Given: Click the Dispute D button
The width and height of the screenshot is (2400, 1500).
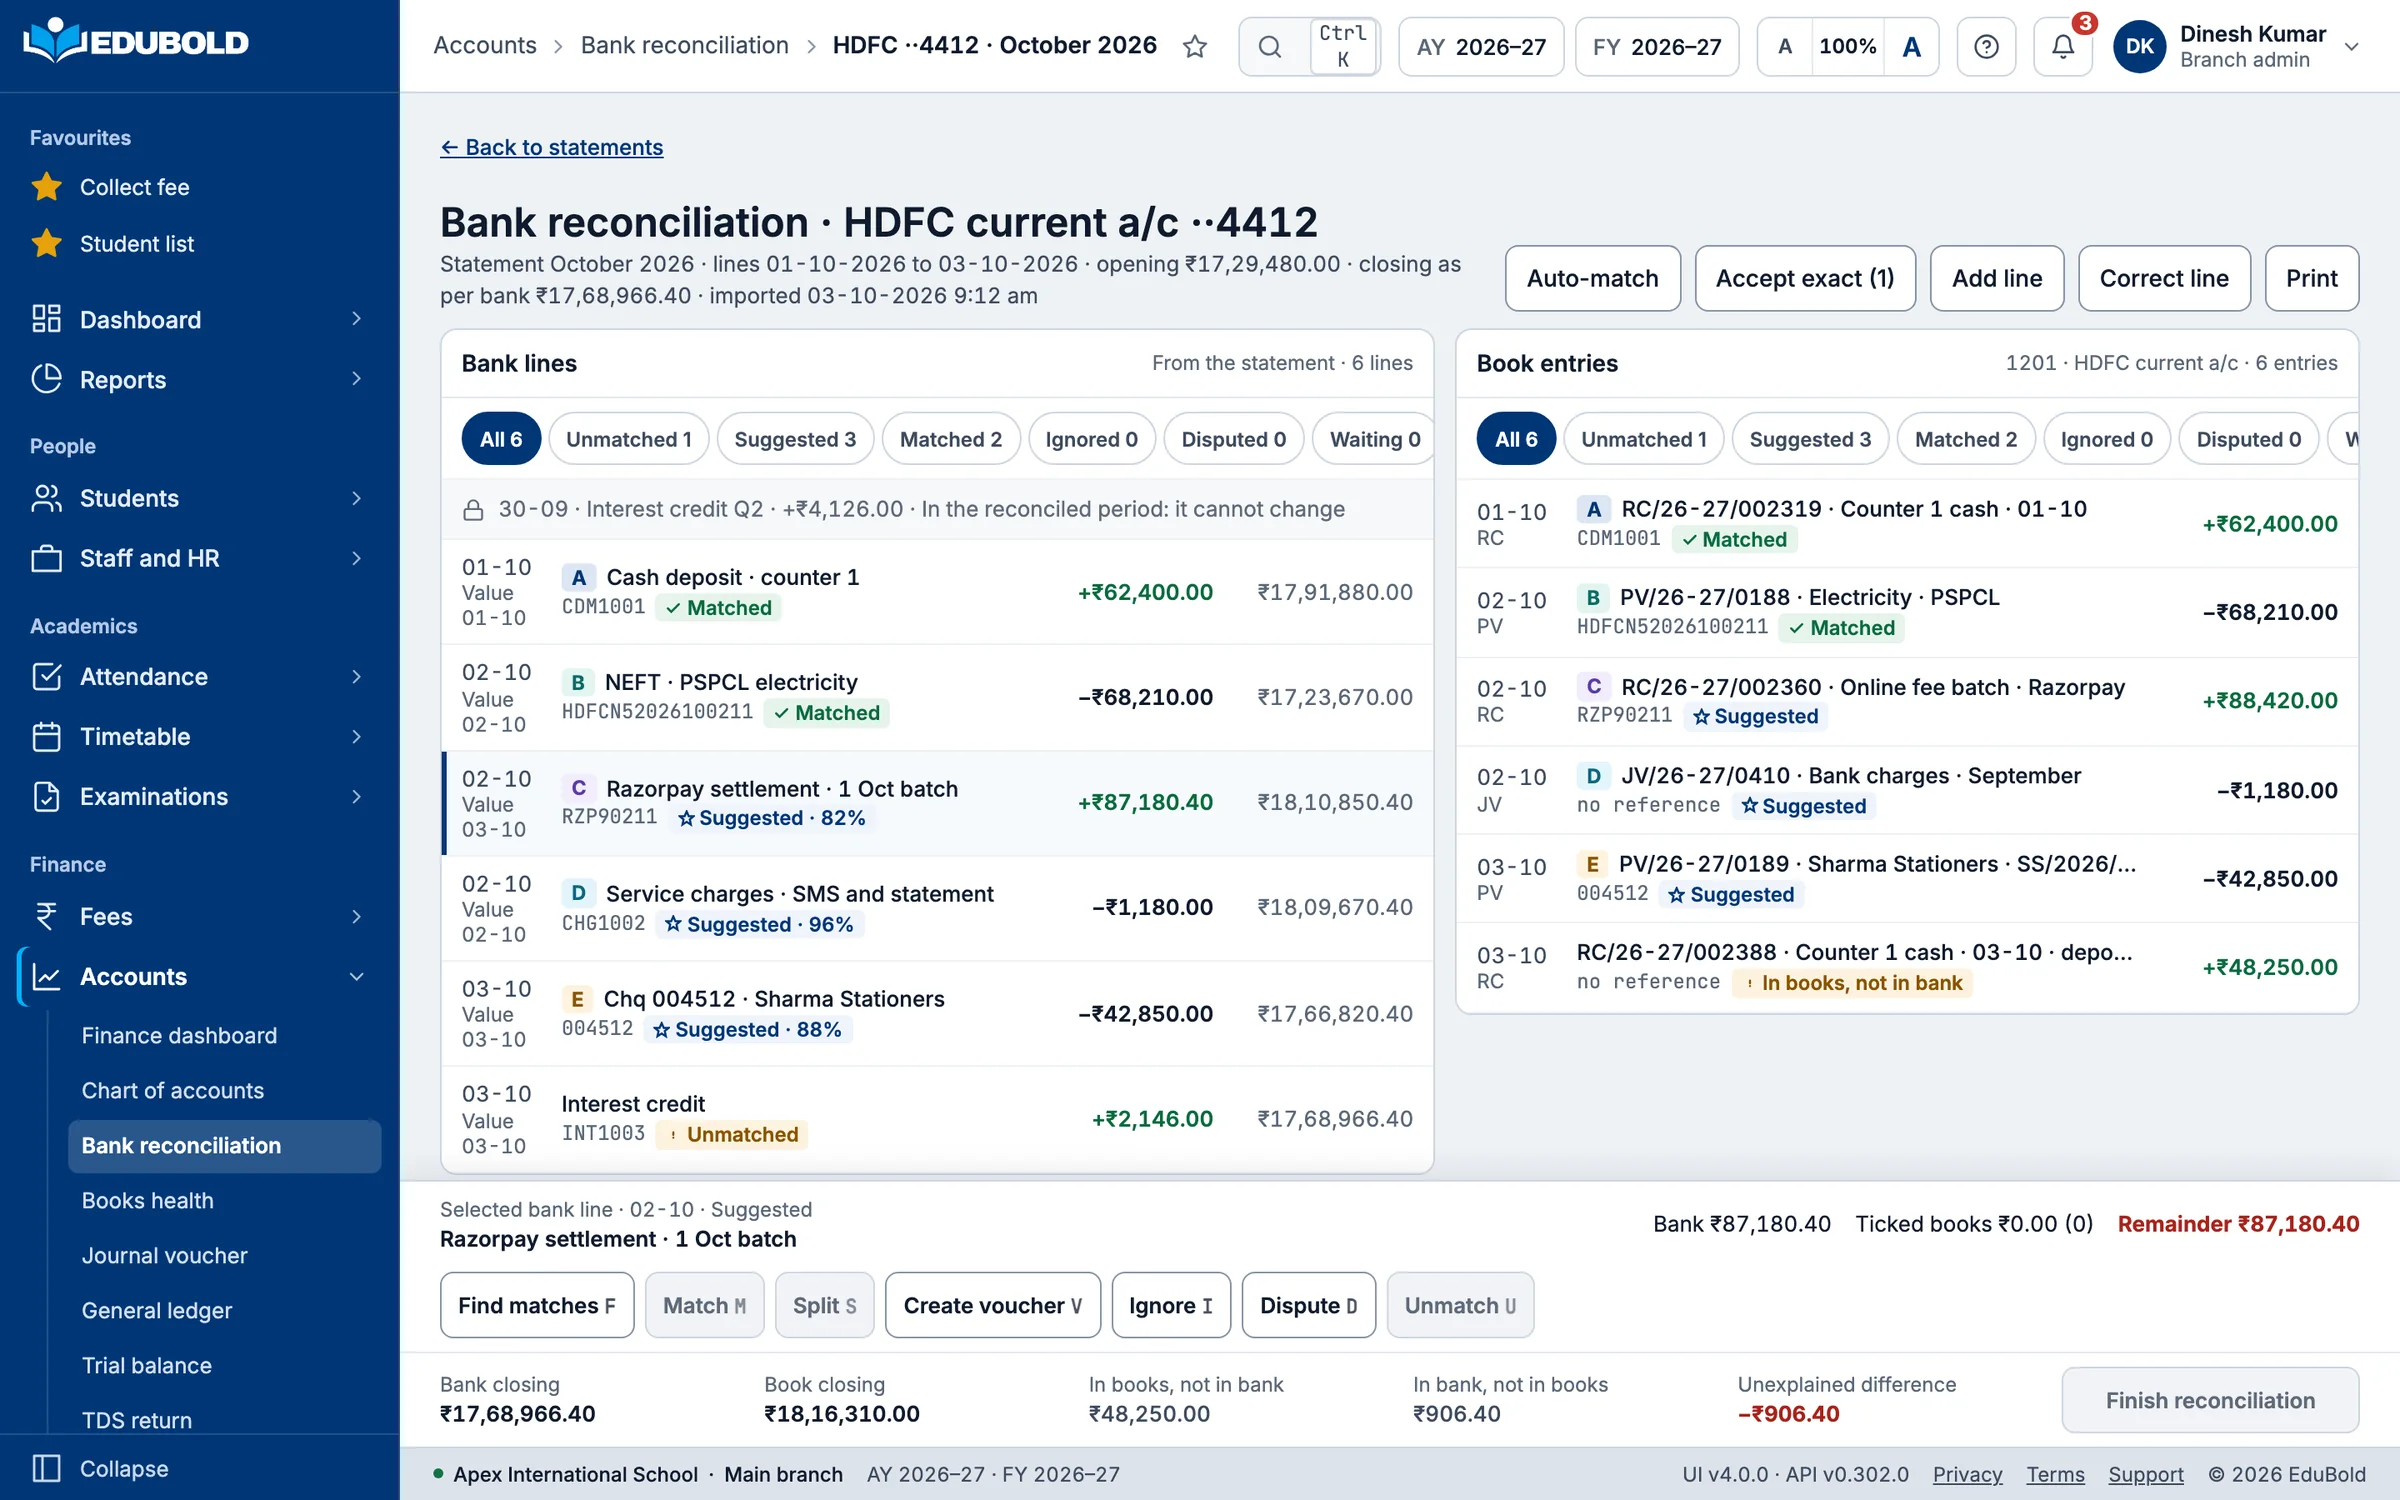Looking at the screenshot, I should tap(1308, 1305).
